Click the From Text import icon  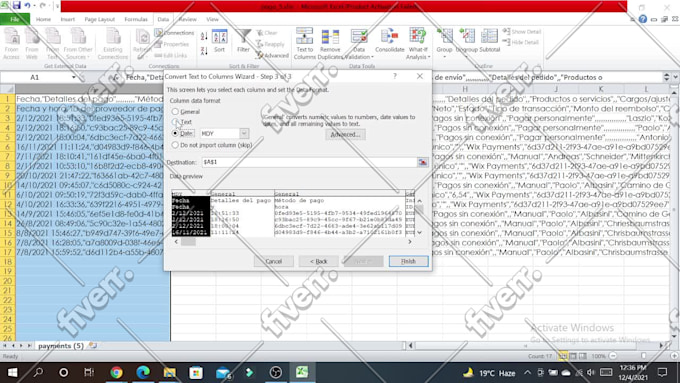click(52, 43)
